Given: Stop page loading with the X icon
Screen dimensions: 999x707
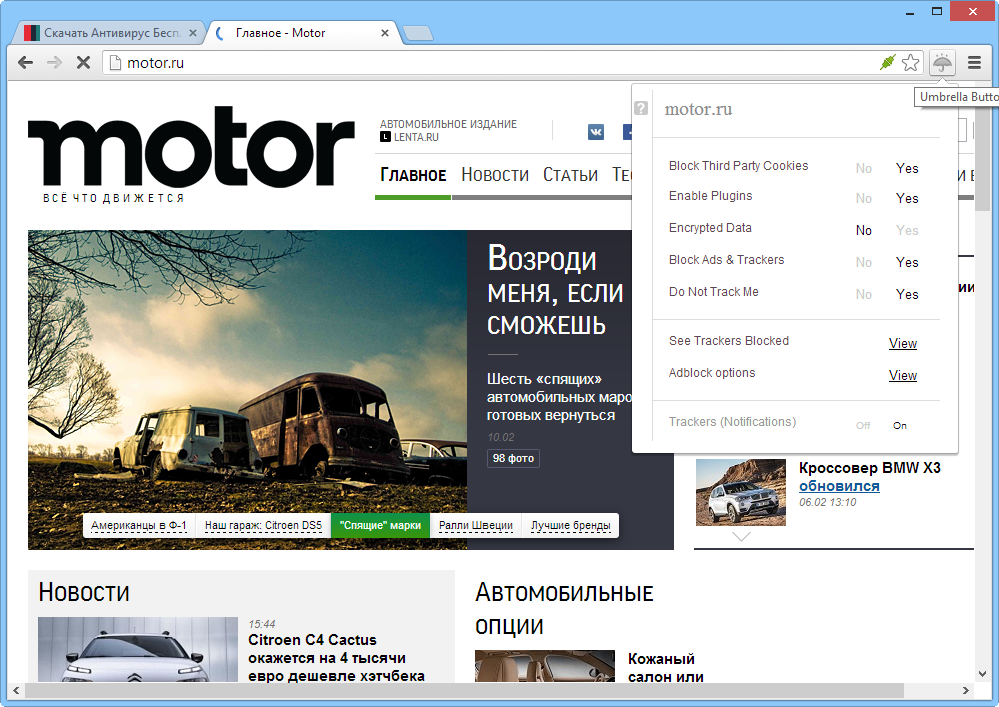Looking at the screenshot, I should pyautogui.click(x=83, y=62).
